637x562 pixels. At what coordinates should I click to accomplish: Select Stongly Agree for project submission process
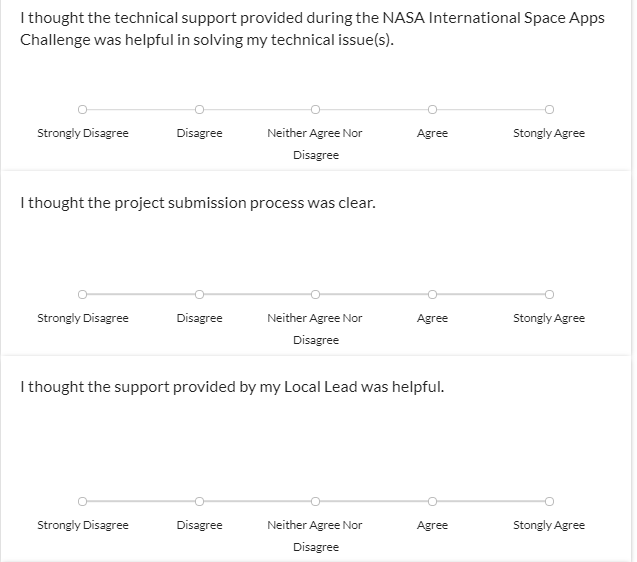[x=549, y=294]
